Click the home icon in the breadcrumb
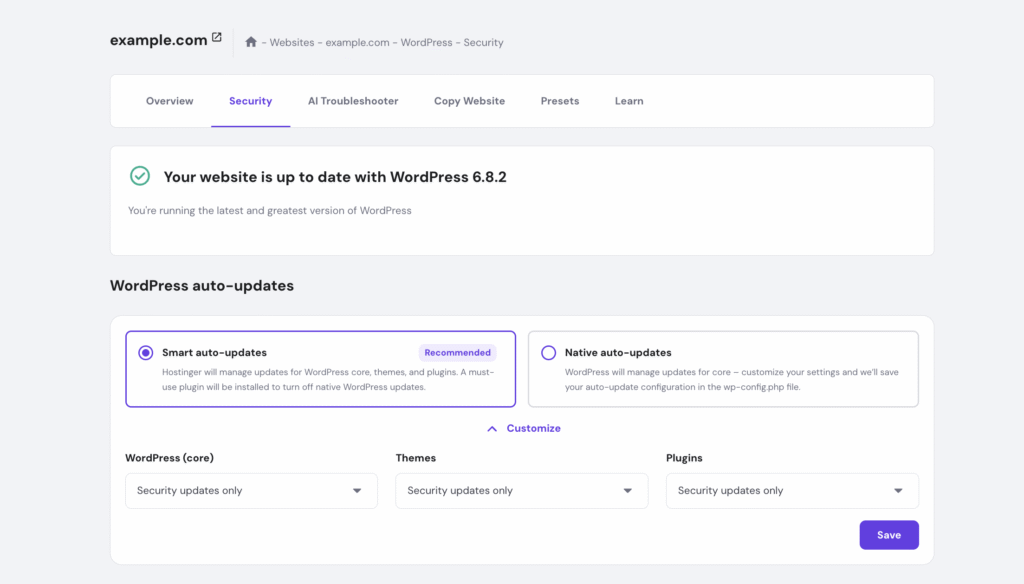Image resolution: width=1024 pixels, height=584 pixels. [249, 42]
